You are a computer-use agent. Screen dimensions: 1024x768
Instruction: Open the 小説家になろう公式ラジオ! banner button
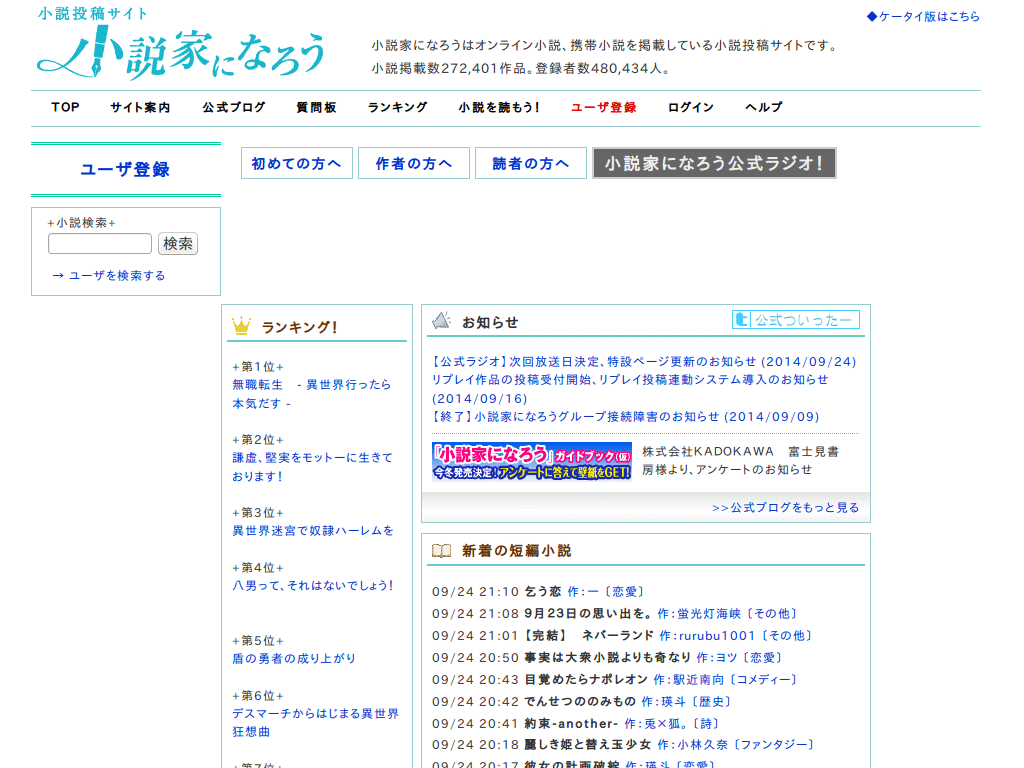pyautogui.click(x=714, y=163)
